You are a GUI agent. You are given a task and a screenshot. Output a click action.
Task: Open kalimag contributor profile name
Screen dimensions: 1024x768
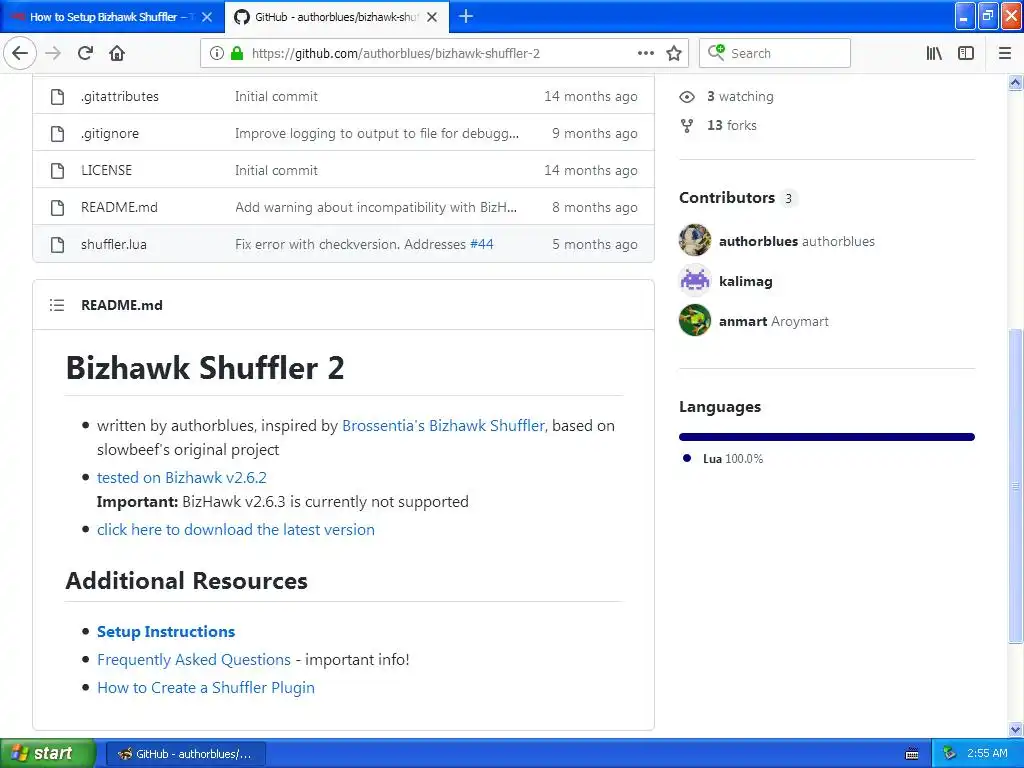click(x=746, y=281)
